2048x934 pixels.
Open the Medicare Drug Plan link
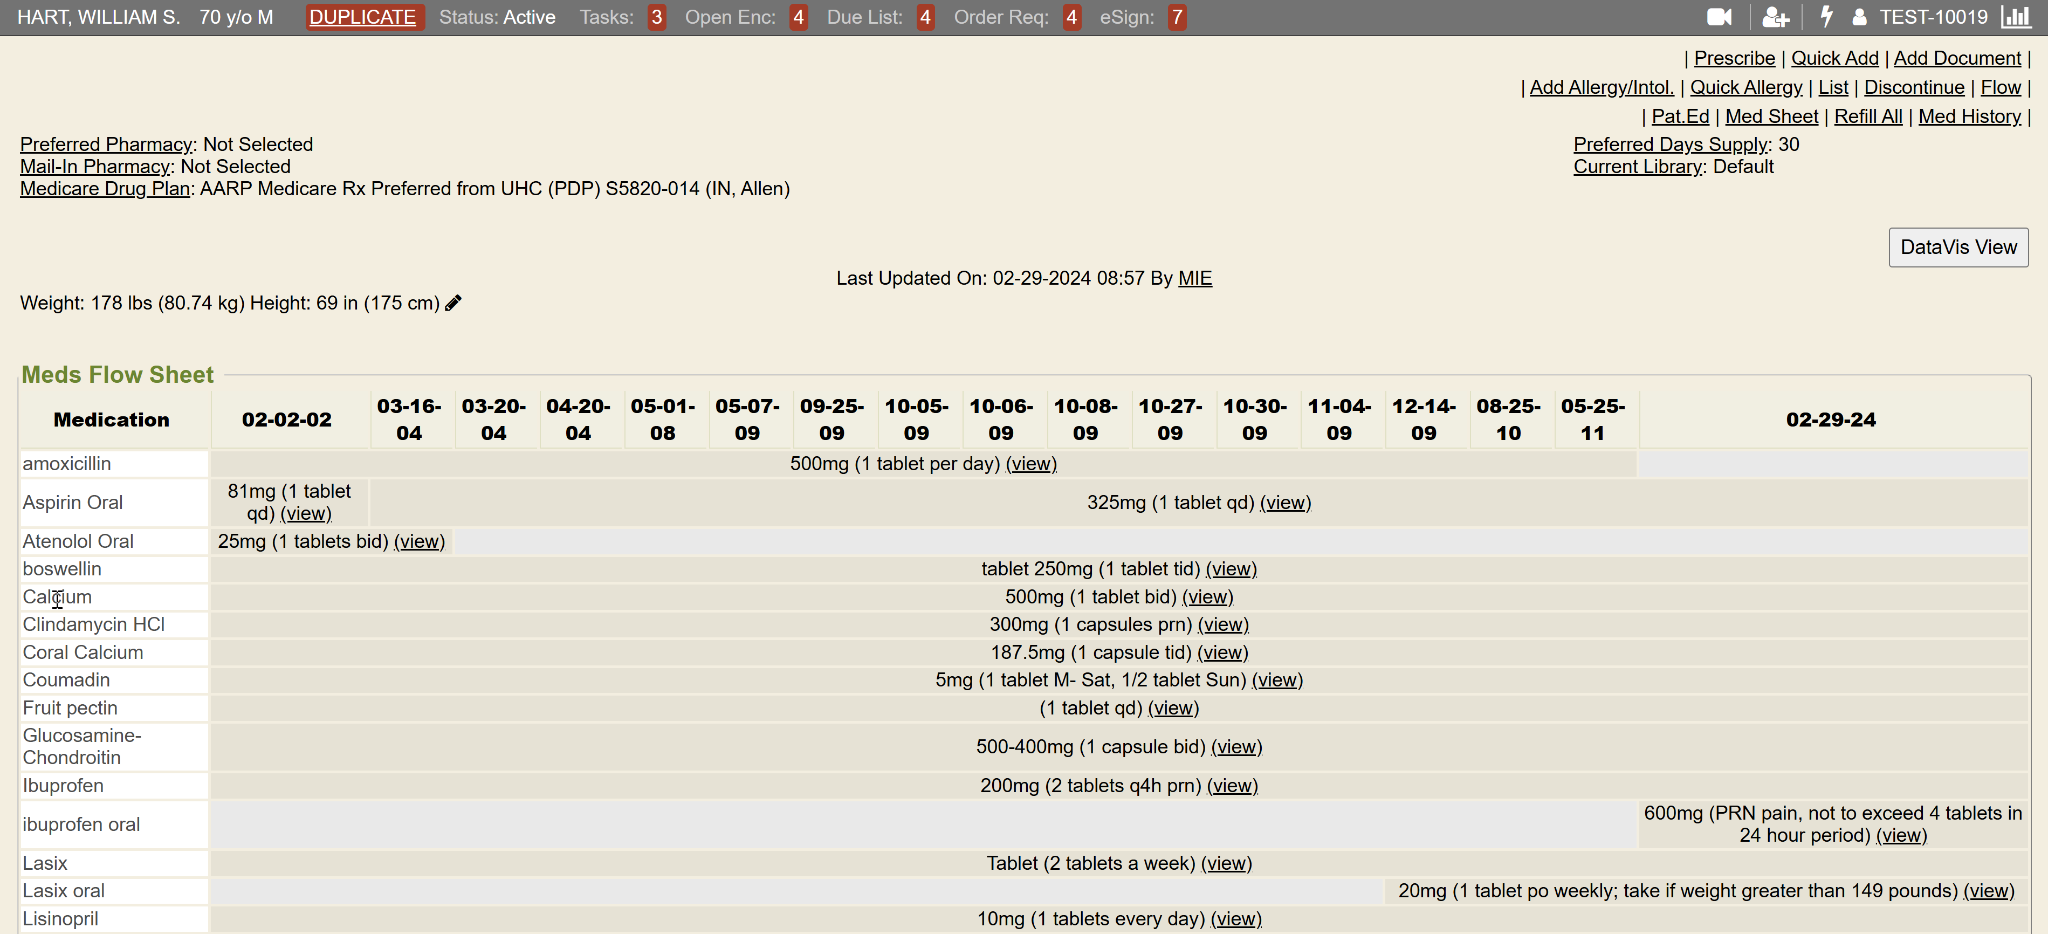[x=103, y=188]
